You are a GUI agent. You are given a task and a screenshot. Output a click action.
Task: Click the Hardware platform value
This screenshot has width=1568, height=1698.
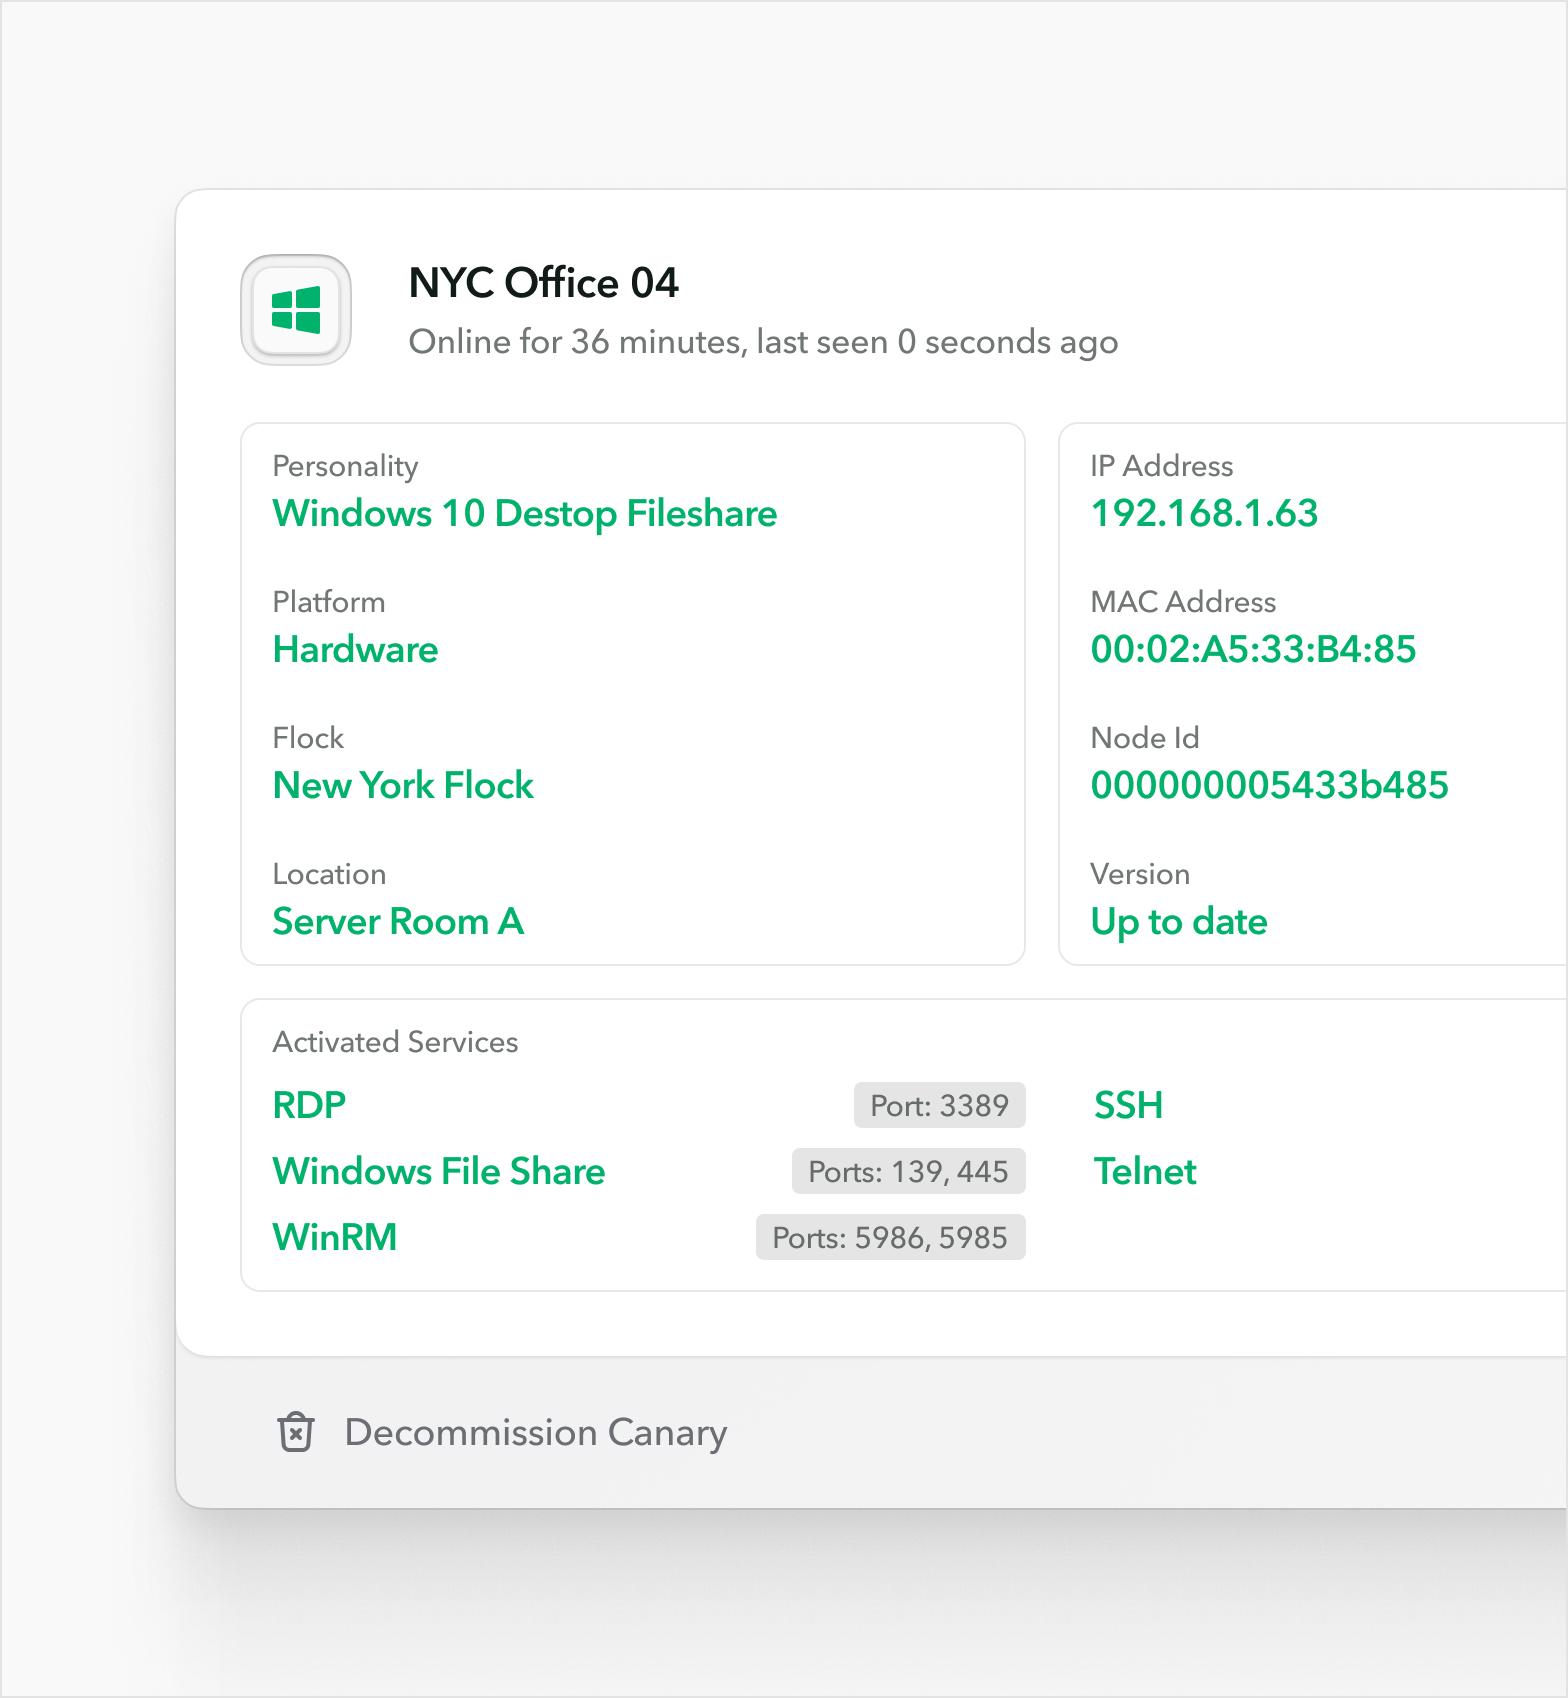click(x=356, y=650)
